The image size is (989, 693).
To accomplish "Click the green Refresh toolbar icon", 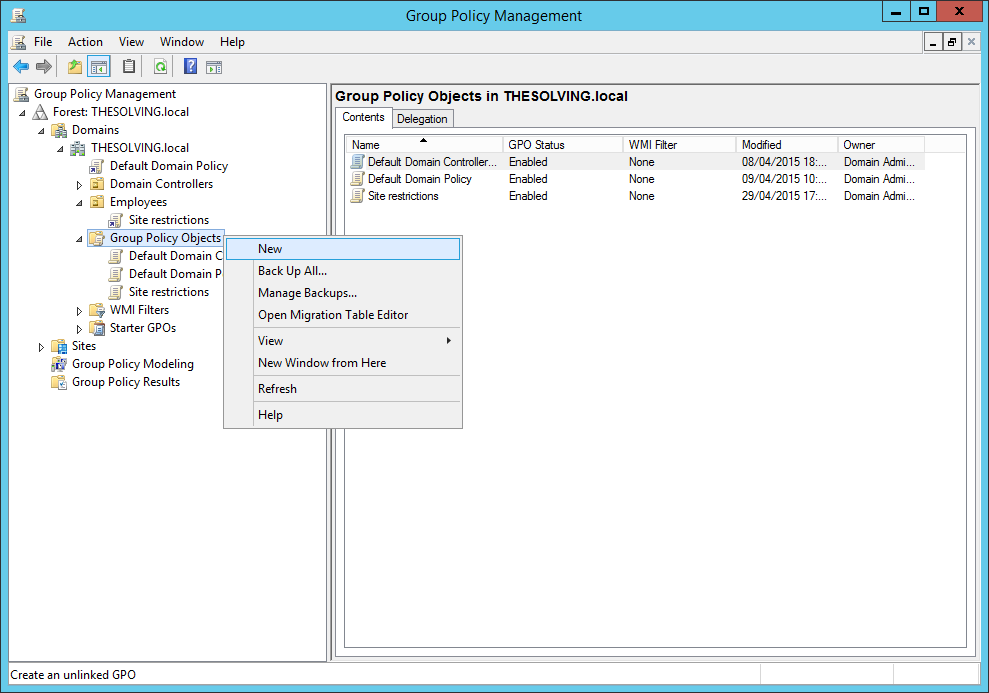I will 161,66.
